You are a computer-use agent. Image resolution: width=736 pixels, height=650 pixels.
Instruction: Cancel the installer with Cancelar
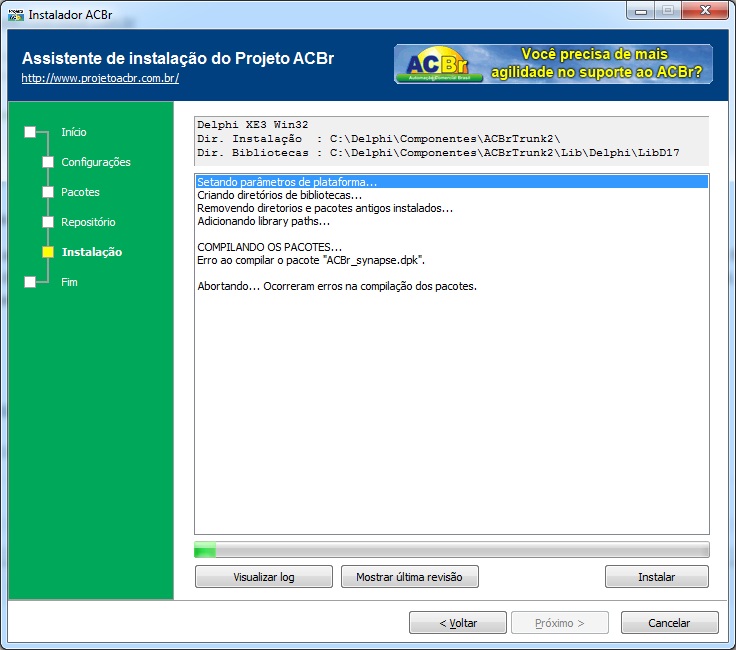pos(669,623)
